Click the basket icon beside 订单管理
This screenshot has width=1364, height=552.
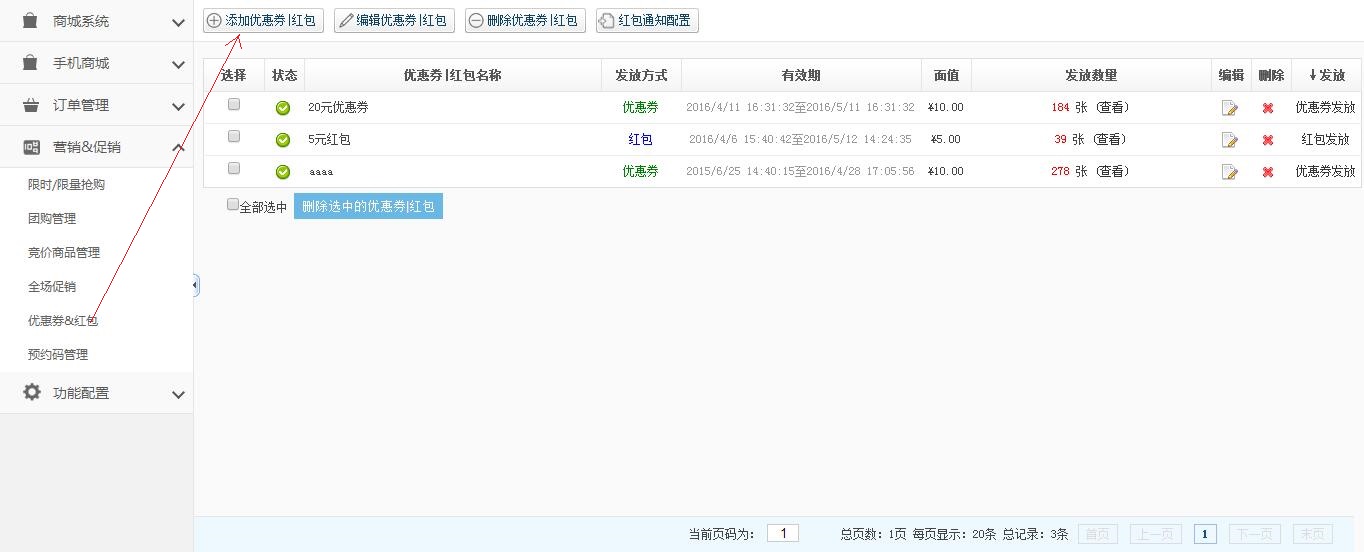[31, 105]
